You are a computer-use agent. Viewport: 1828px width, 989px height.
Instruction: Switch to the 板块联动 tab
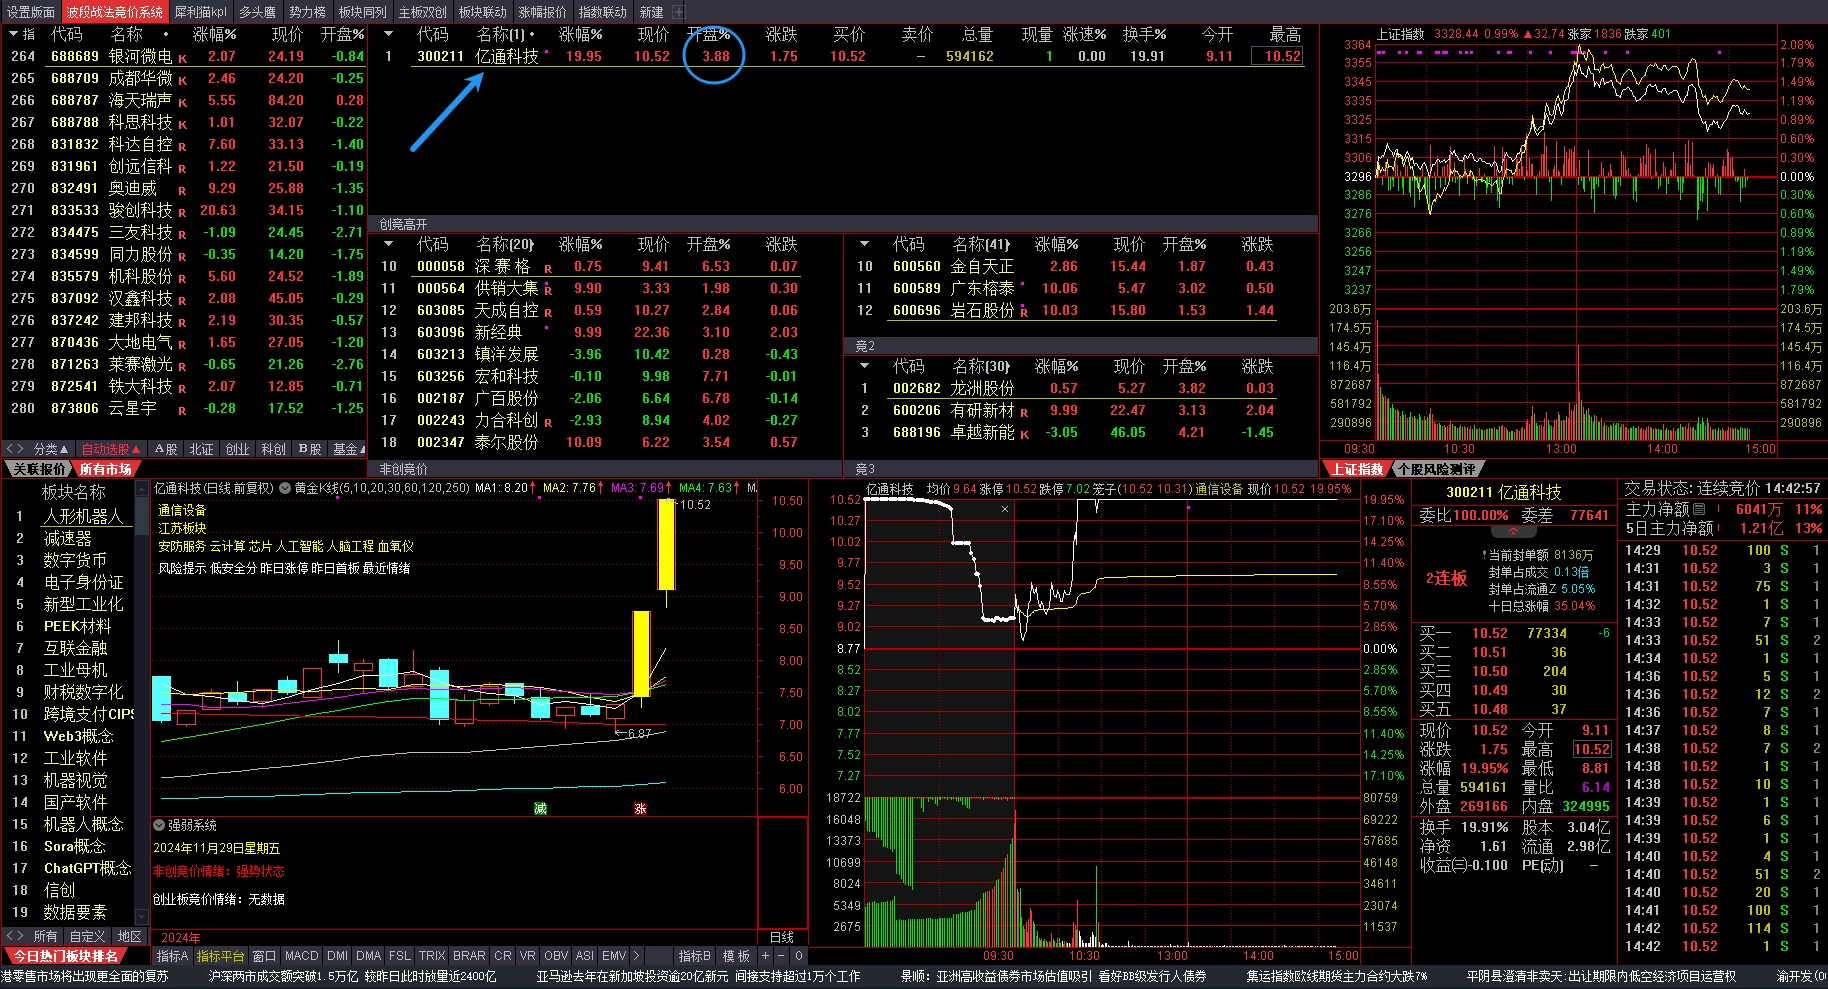(x=482, y=12)
